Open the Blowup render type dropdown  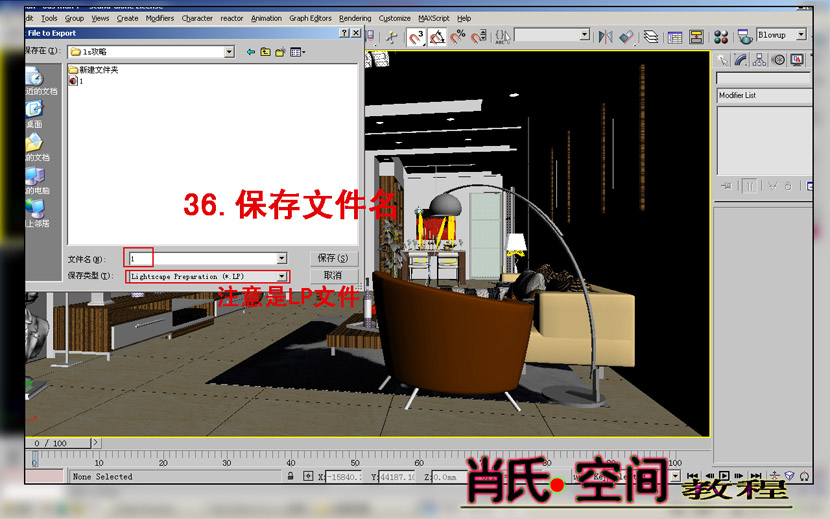click(x=801, y=35)
